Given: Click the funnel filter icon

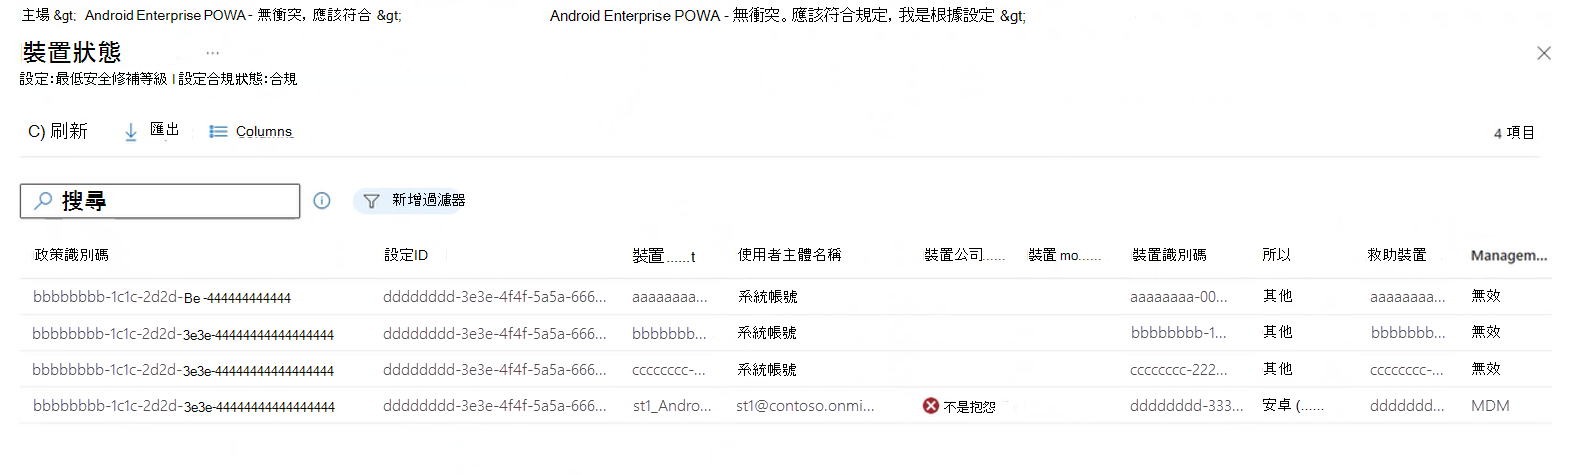Looking at the screenshot, I should [x=371, y=201].
